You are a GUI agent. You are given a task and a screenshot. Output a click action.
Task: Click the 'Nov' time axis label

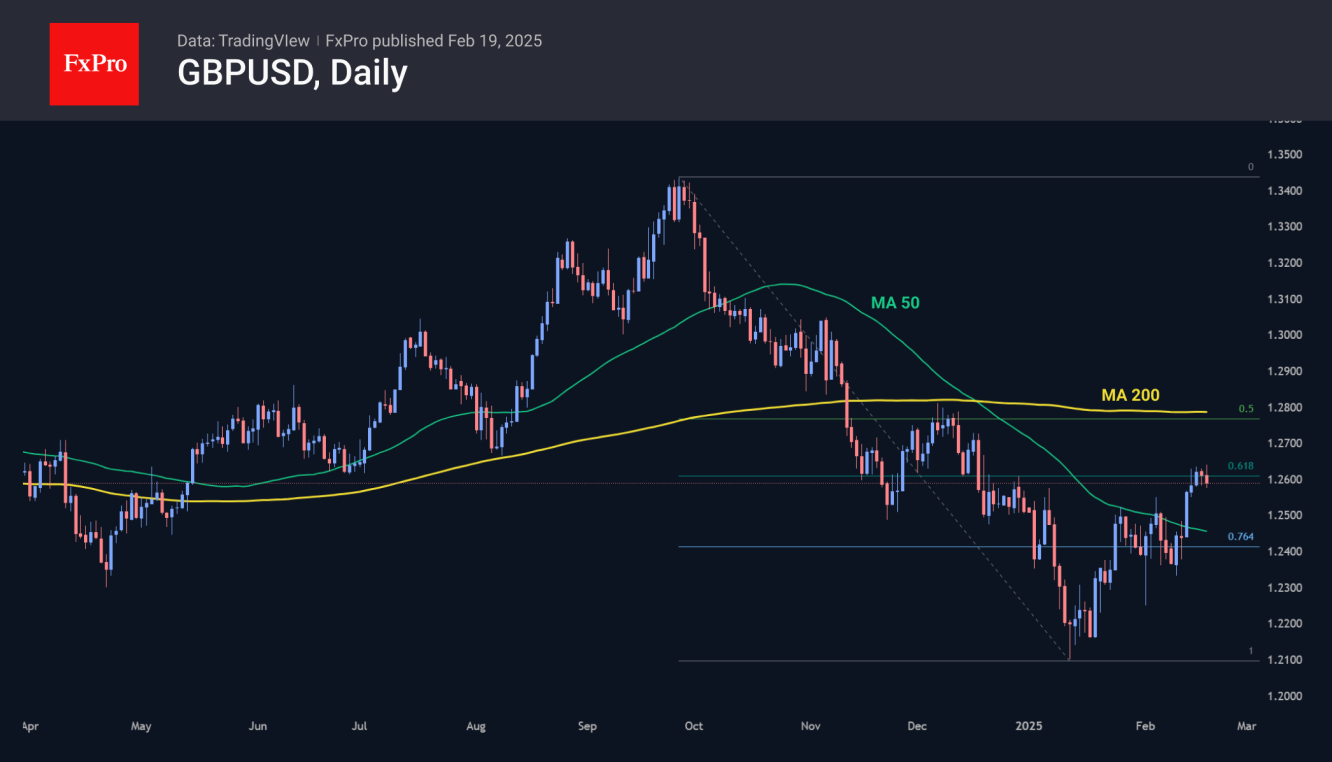[x=811, y=726]
